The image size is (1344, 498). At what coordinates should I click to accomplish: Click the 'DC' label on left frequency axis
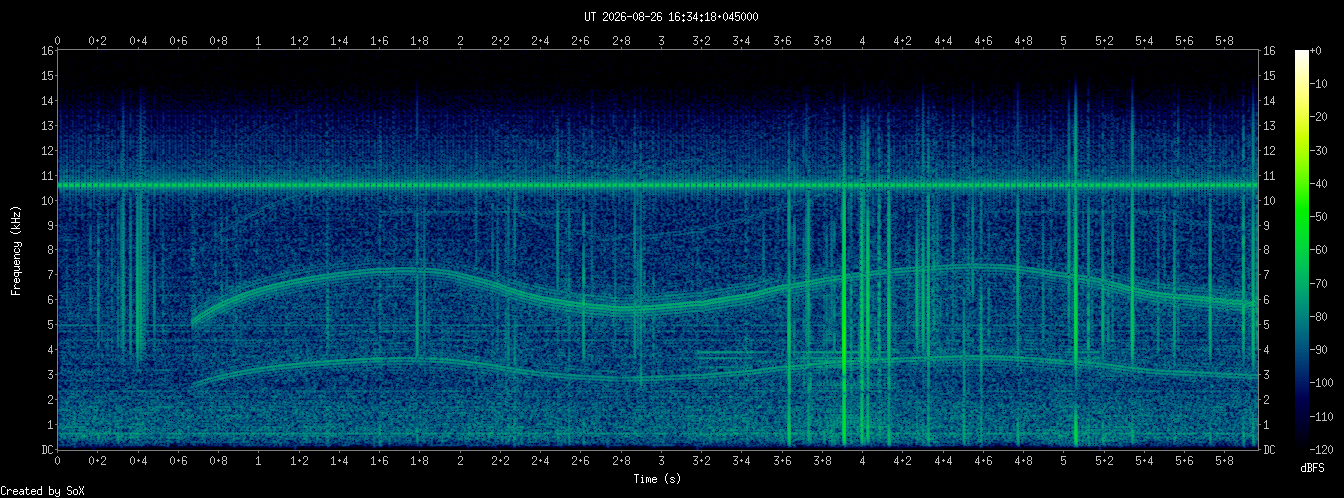[47, 450]
